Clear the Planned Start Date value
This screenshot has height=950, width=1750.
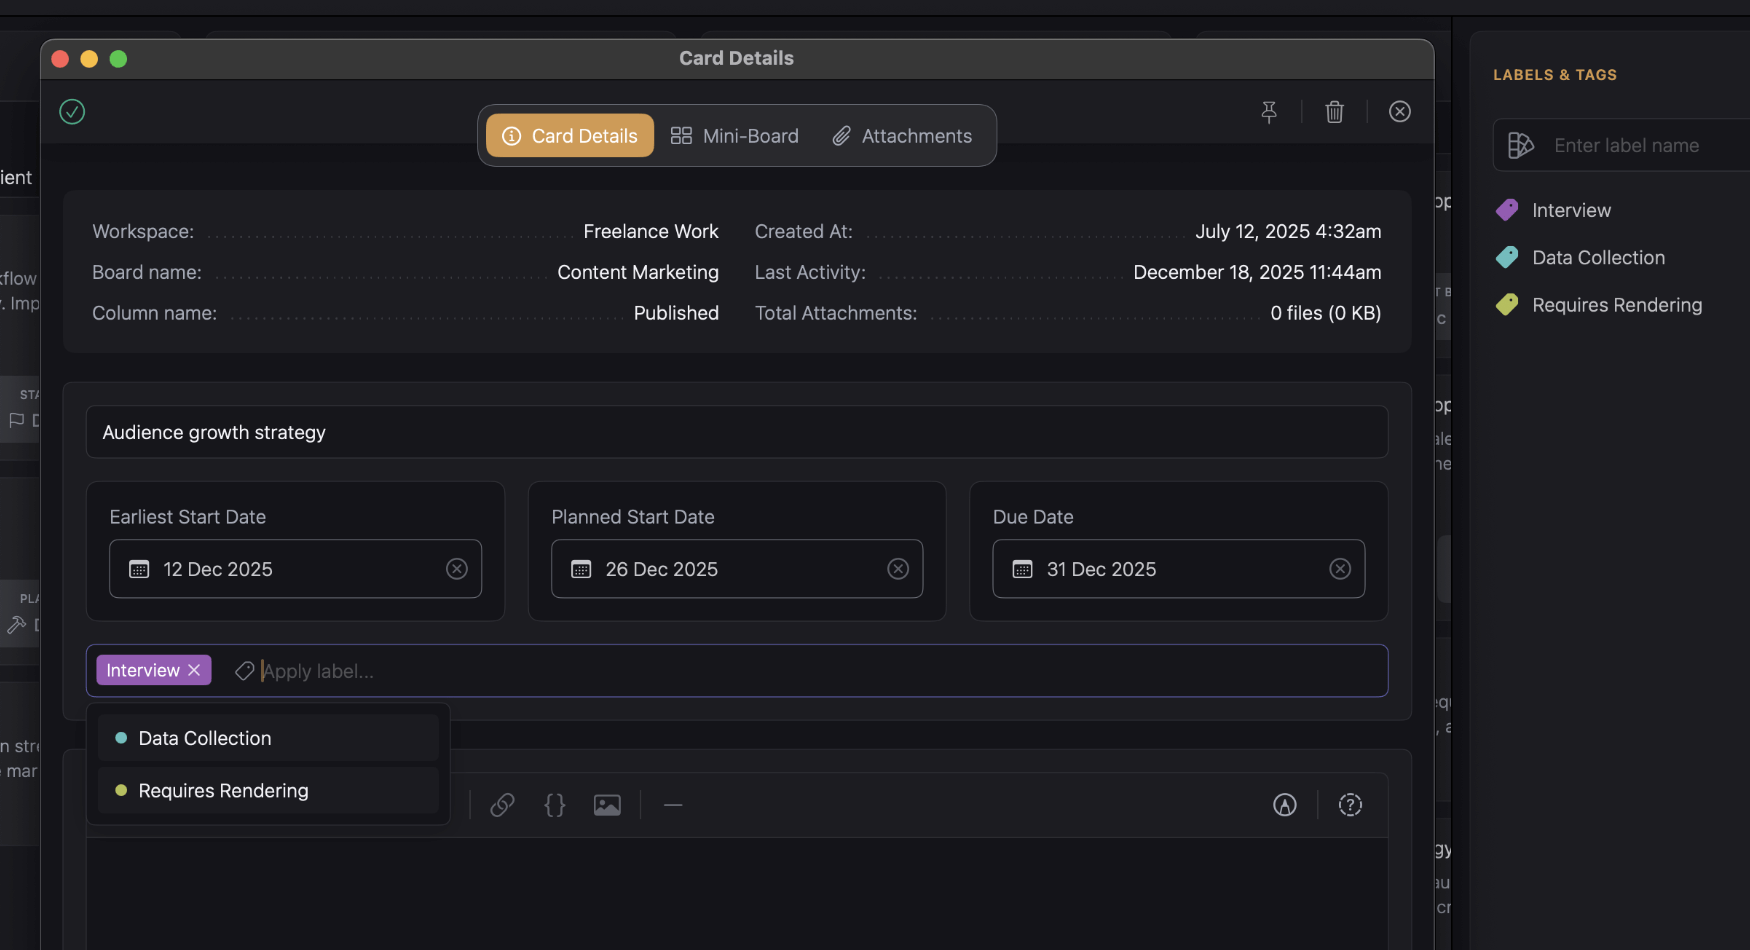coord(898,569)
